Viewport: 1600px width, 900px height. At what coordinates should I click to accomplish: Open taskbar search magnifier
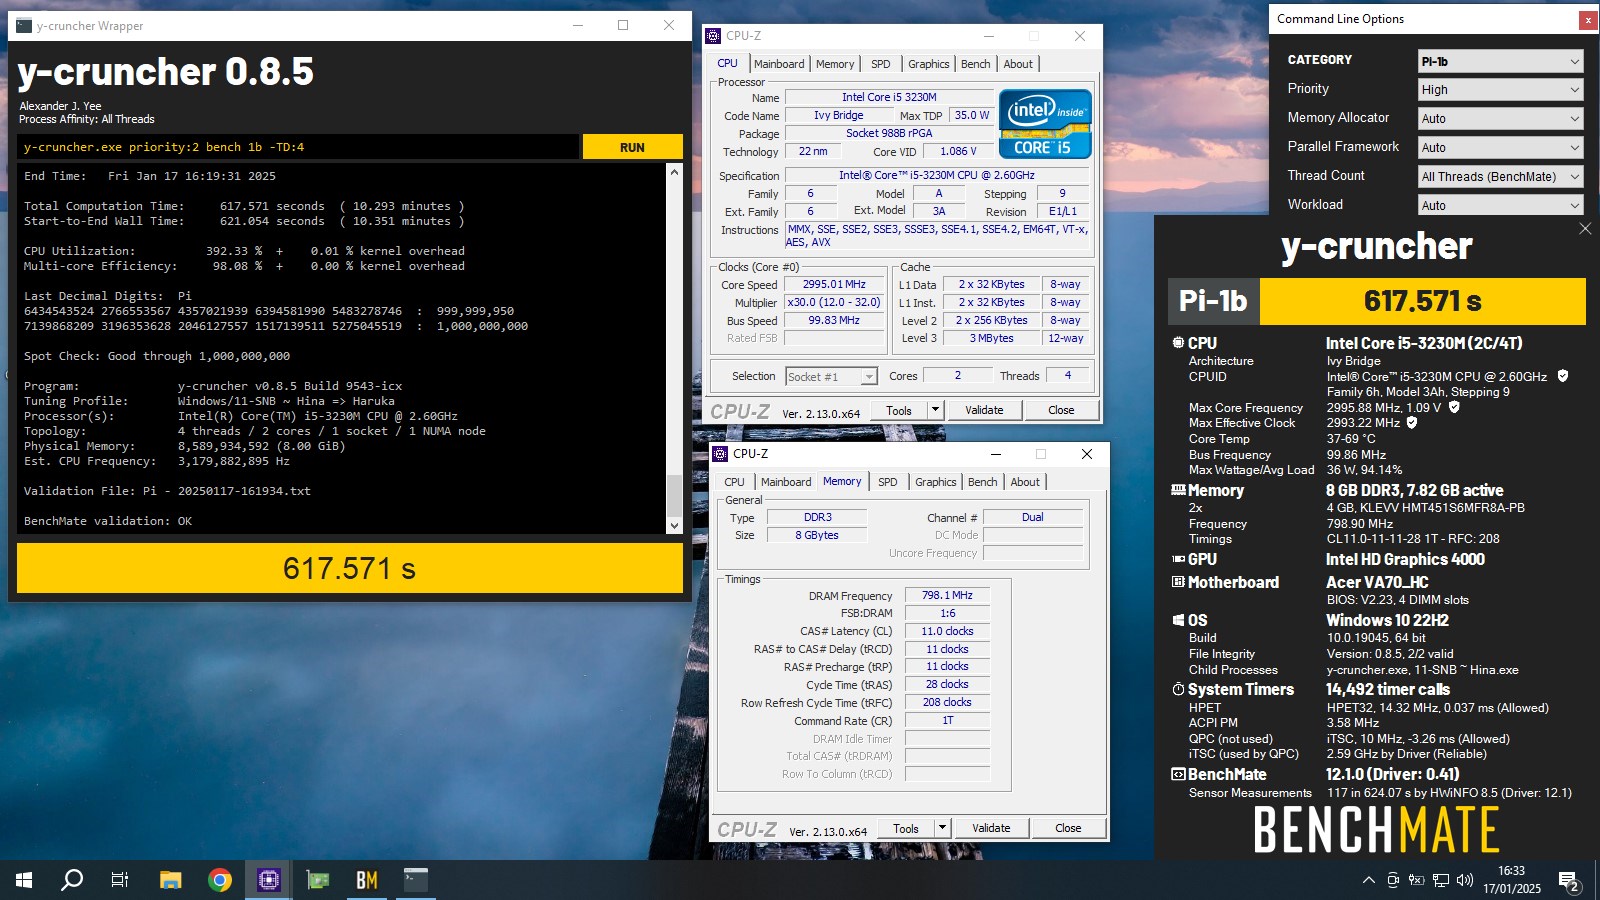pyautogui.click(x=72, y=880)
